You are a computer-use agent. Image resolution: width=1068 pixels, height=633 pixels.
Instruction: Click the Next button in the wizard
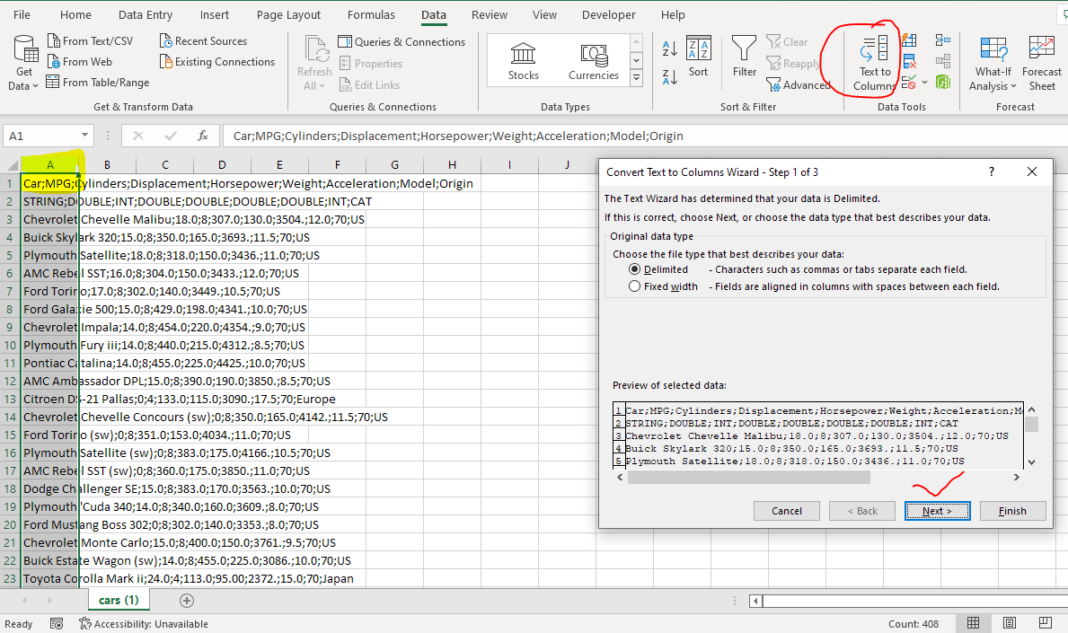coord(937,510)
